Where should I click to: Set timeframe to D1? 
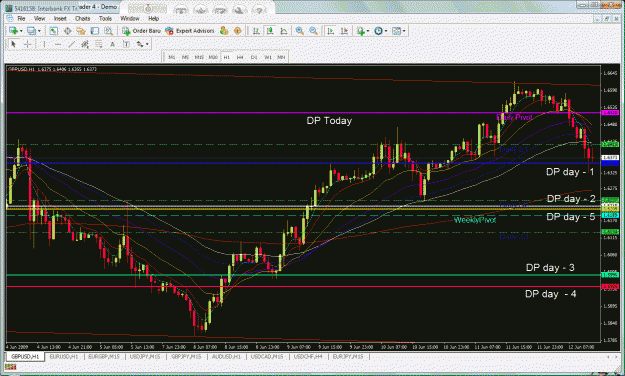pyautogui.click(x=254, y=57)
